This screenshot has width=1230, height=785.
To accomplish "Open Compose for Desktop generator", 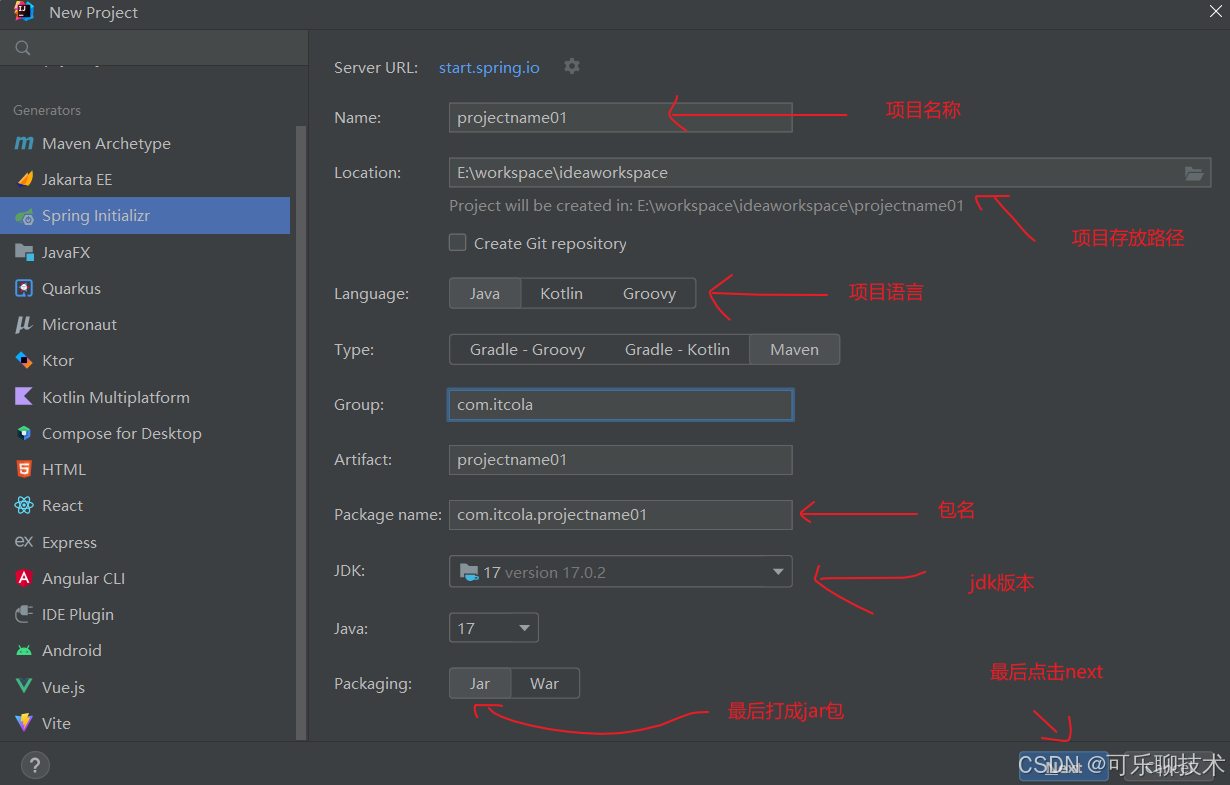I will point(145,433).
